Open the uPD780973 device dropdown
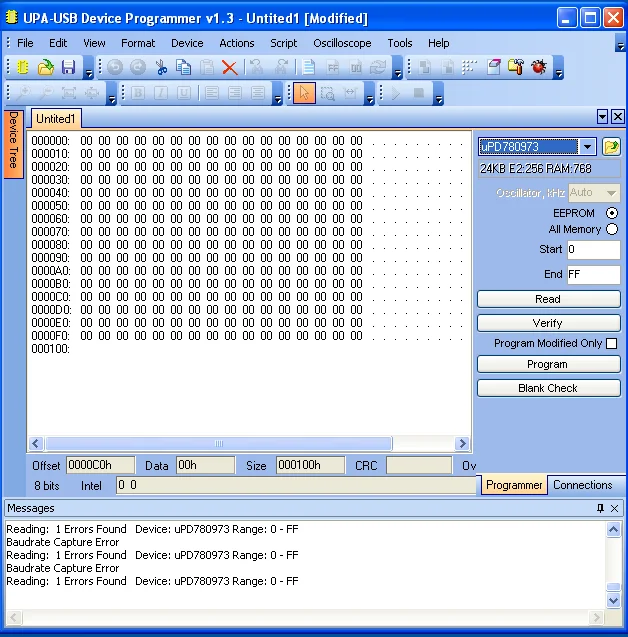Viewport: 628px width, 637px height. (587, 147)
